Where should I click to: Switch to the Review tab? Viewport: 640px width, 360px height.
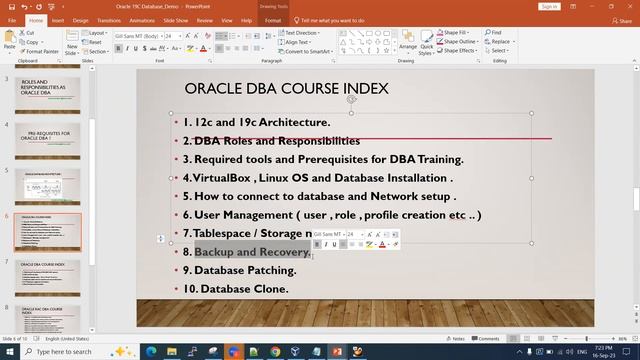point(204,20)
